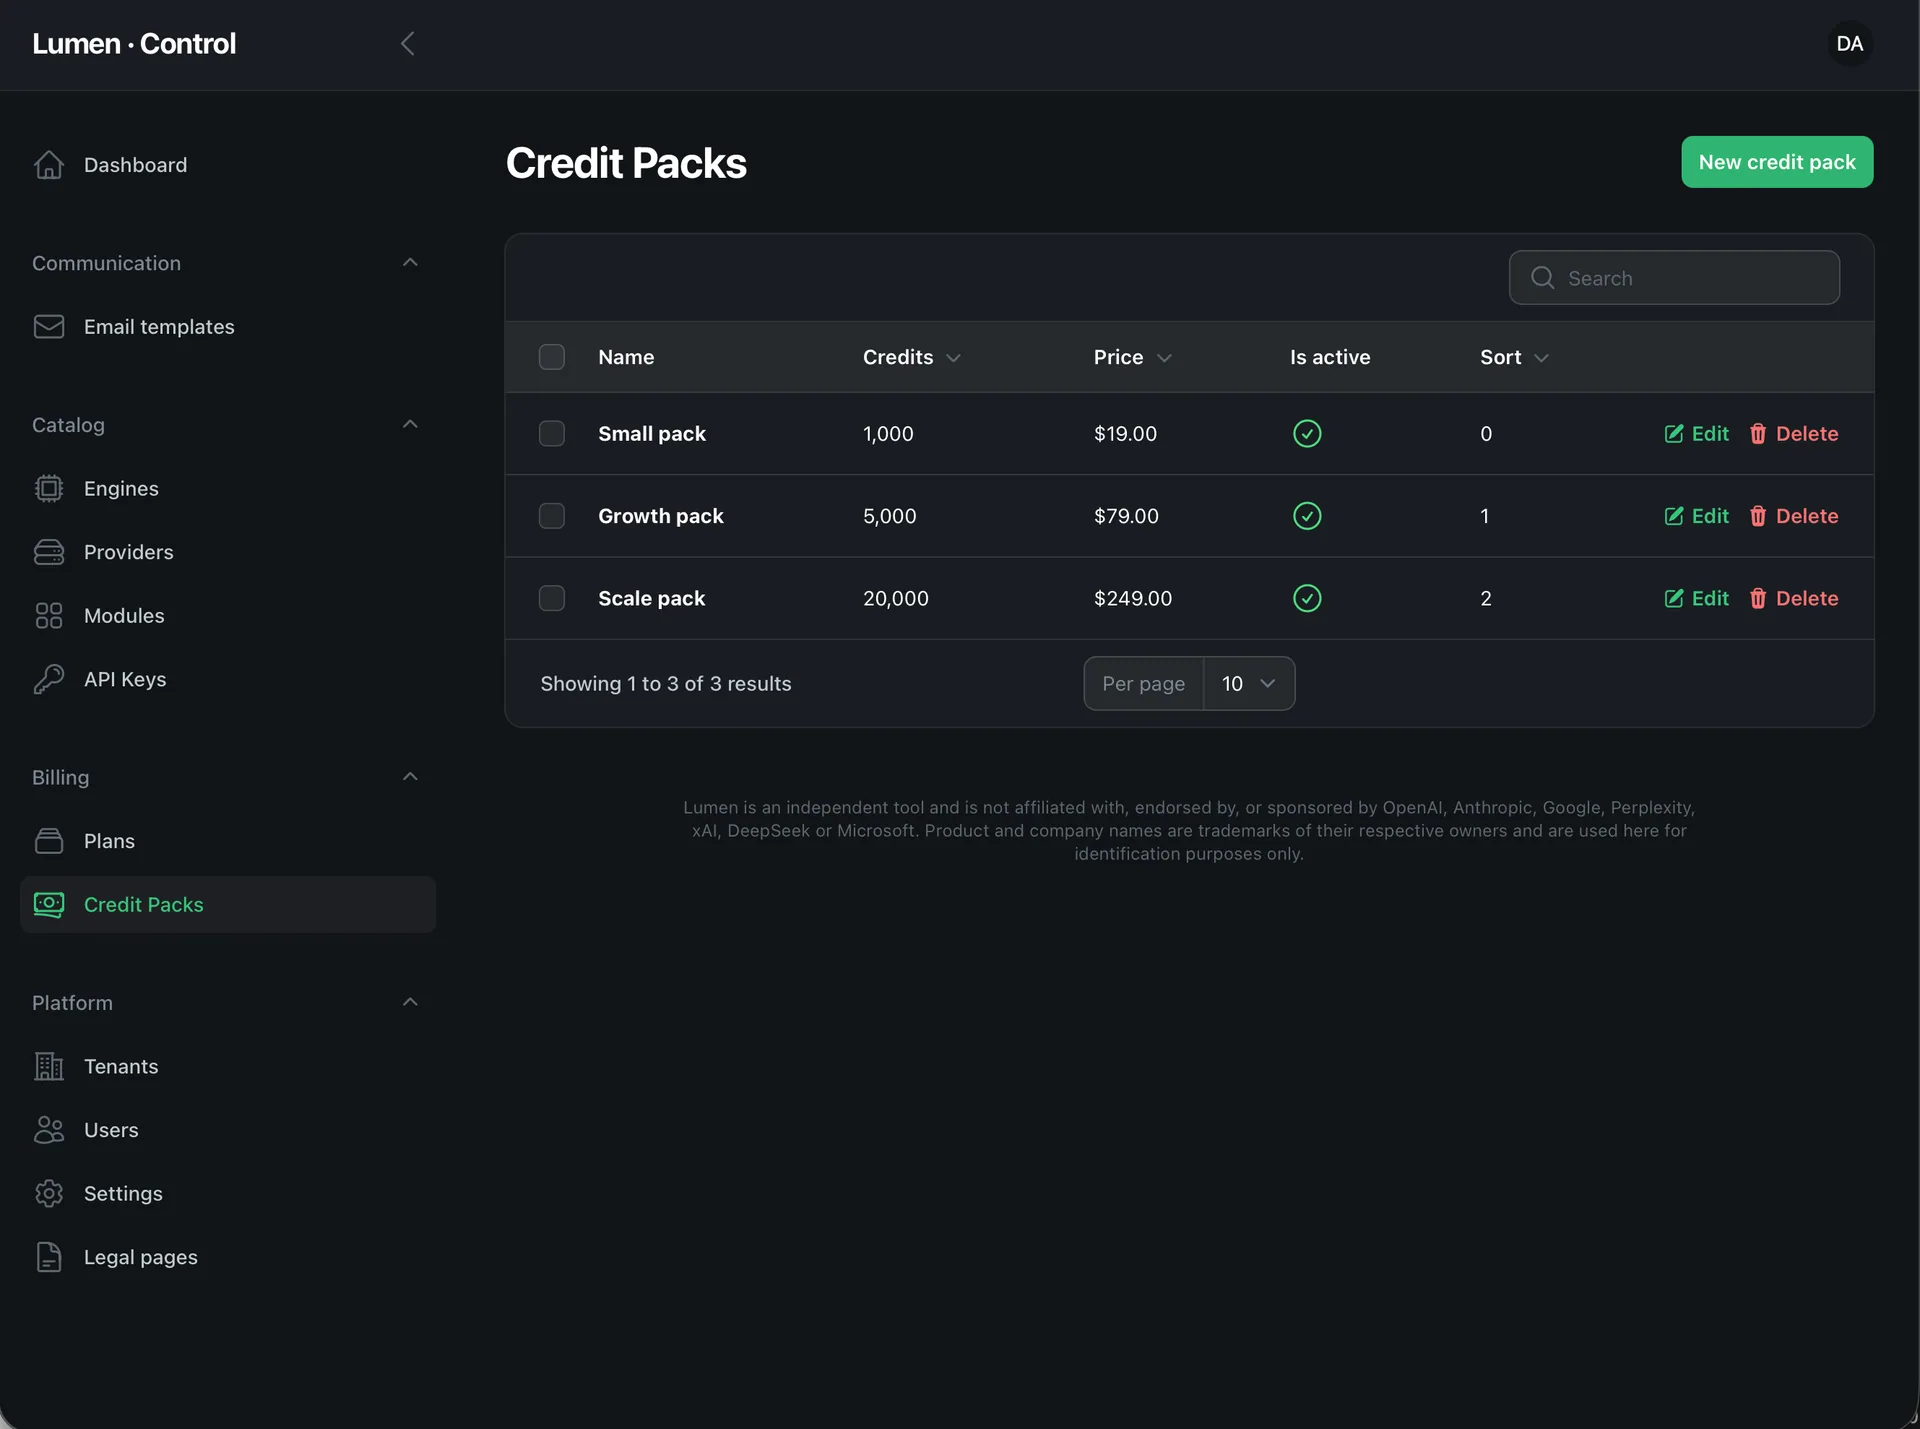Image resolution: width=1920 pixels, height=1429 pixels.
Task: Click the Search input field
Action: click(1674, 278)
